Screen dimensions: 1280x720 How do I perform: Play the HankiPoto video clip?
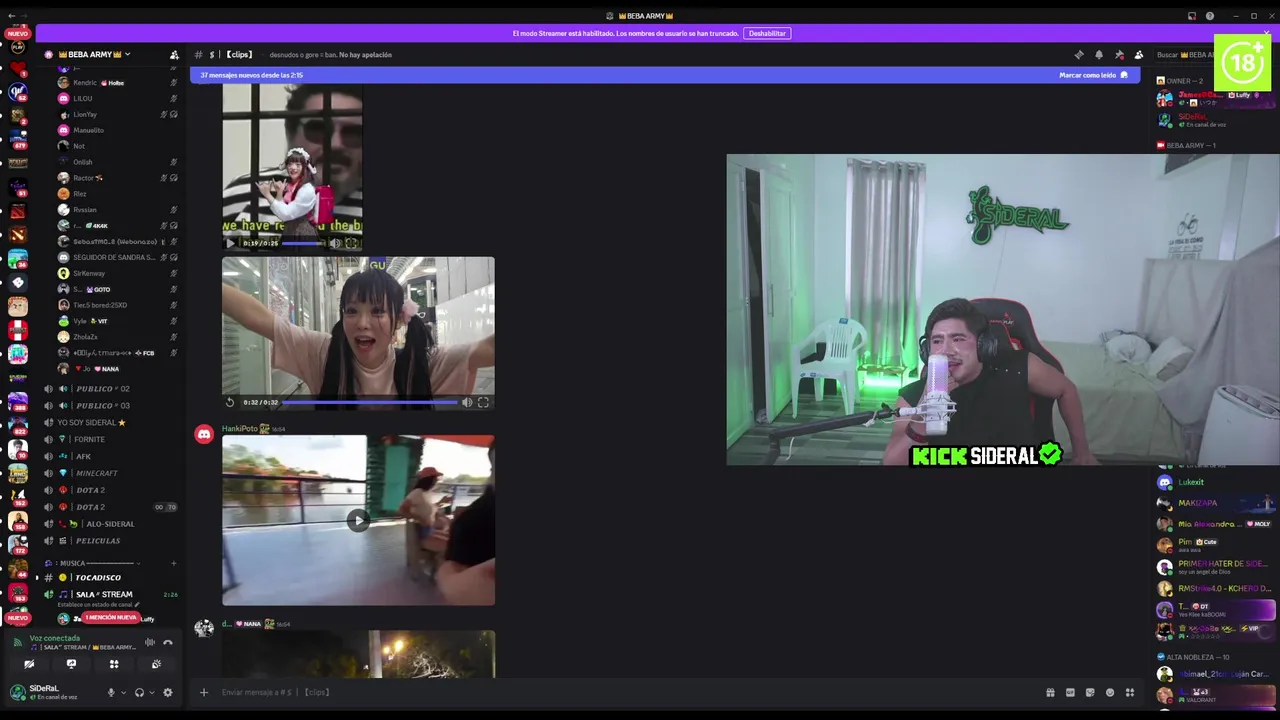pyautogui.click(x=358, y=520)
